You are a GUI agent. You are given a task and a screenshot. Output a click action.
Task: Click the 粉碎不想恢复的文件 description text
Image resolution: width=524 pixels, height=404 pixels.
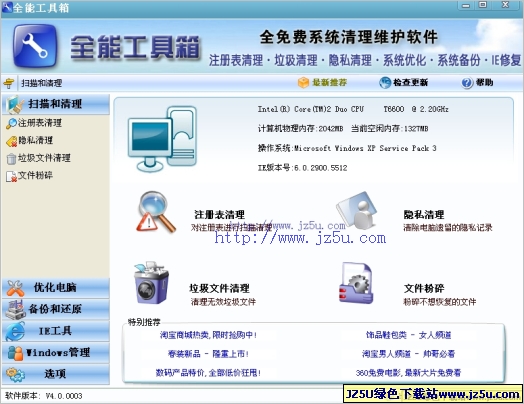coord(440,302)
